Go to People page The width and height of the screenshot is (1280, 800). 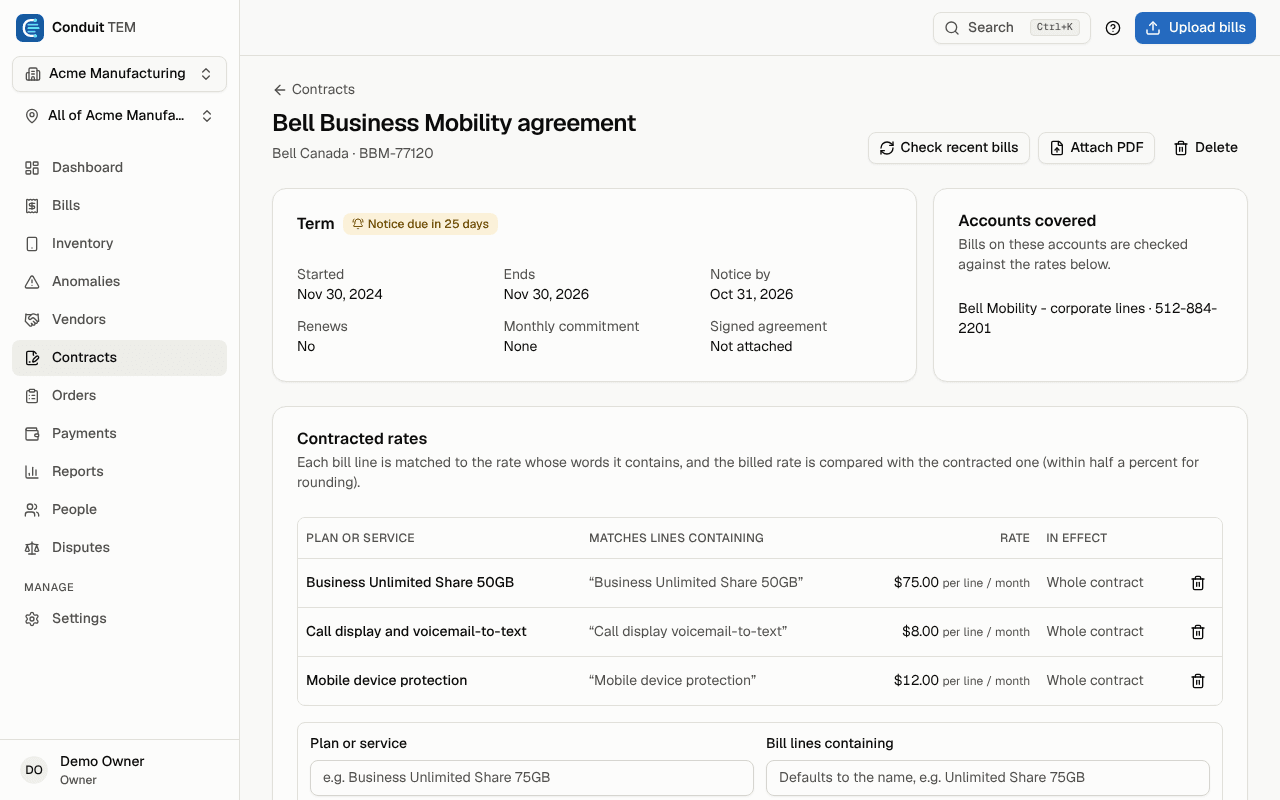pos(120,510)
